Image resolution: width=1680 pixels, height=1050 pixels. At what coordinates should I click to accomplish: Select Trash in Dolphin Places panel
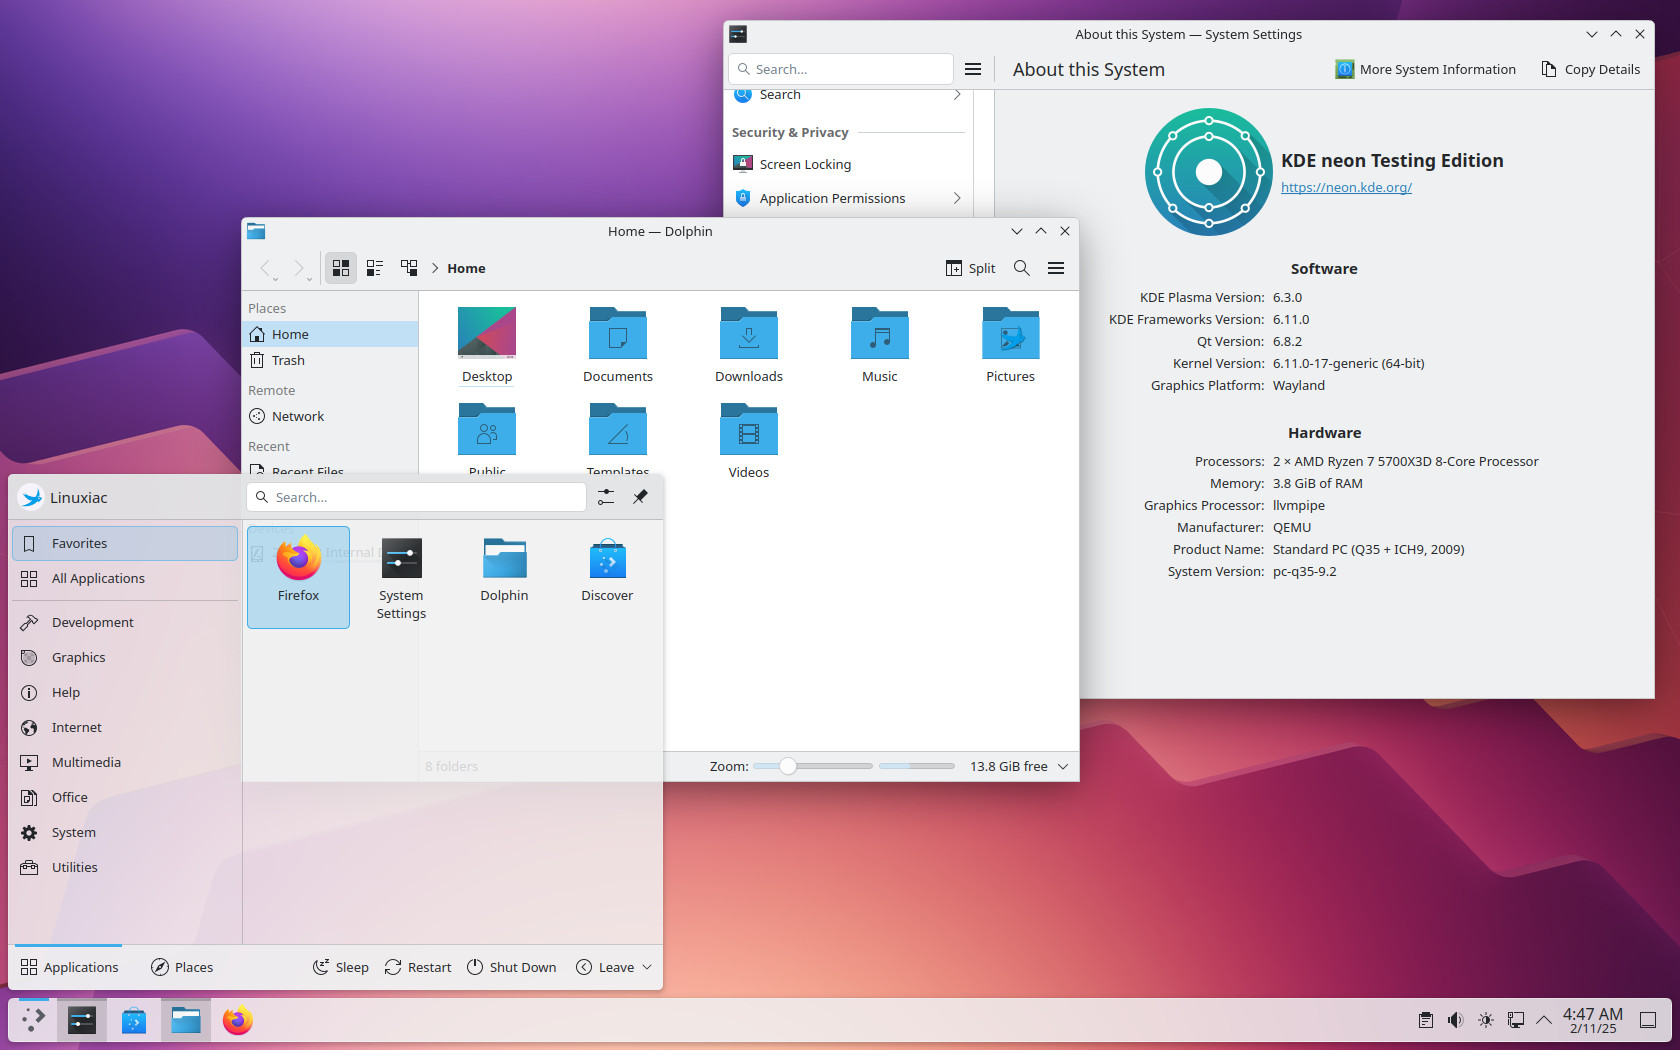click(331, 360)
